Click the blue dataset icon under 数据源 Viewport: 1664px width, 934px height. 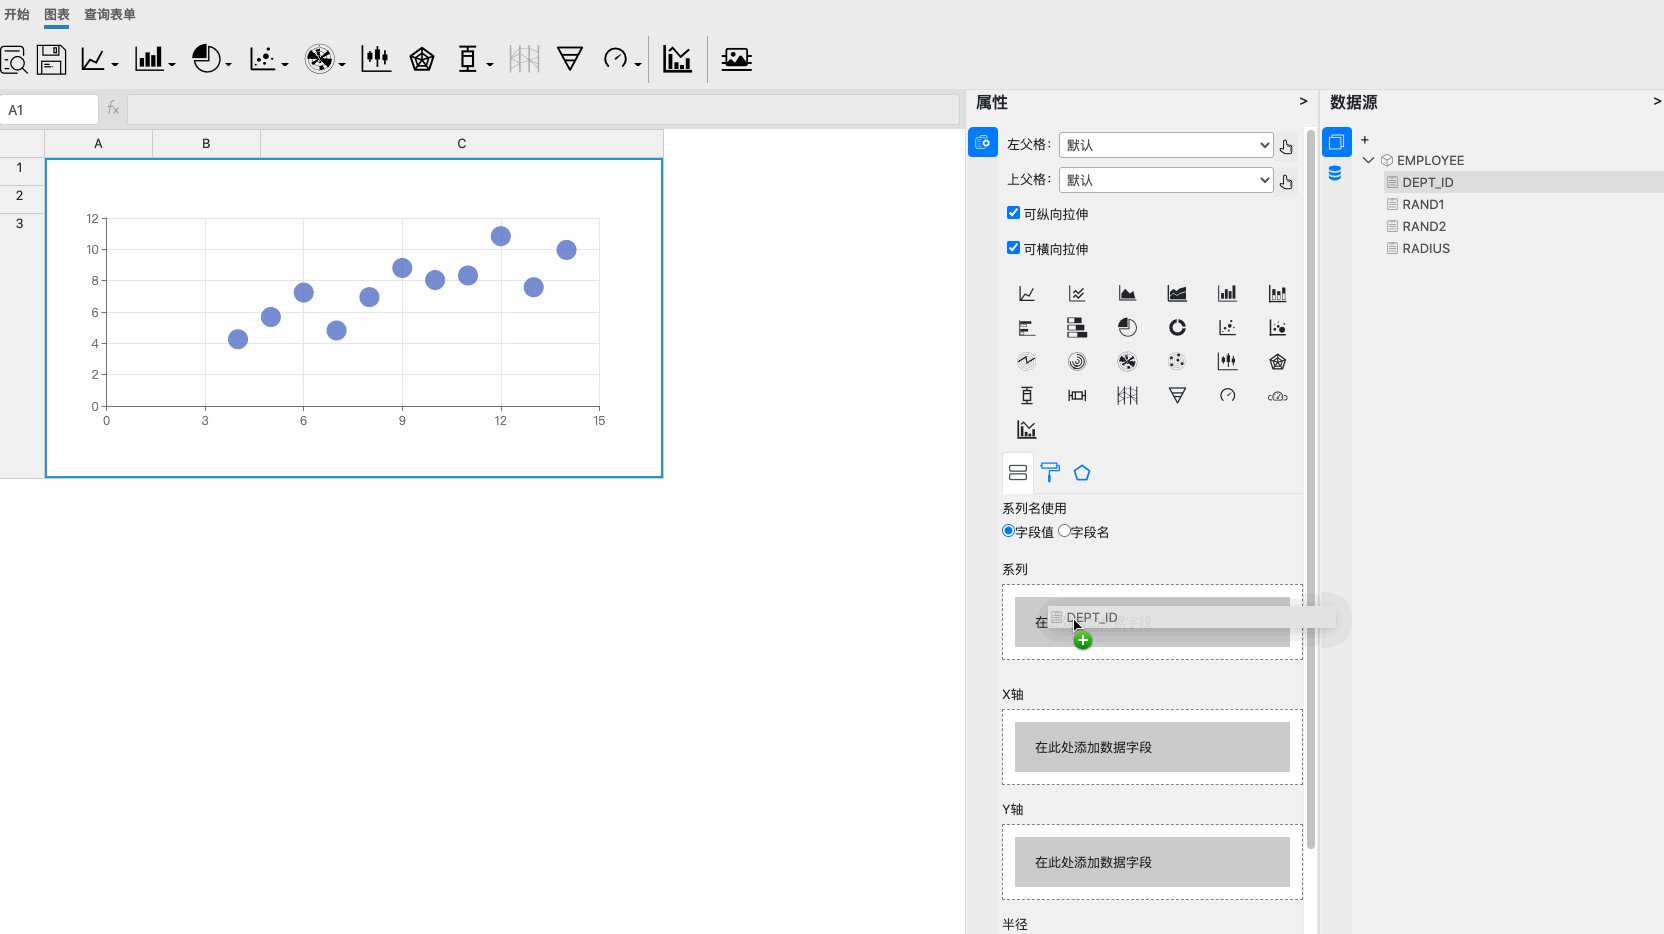1337,142
